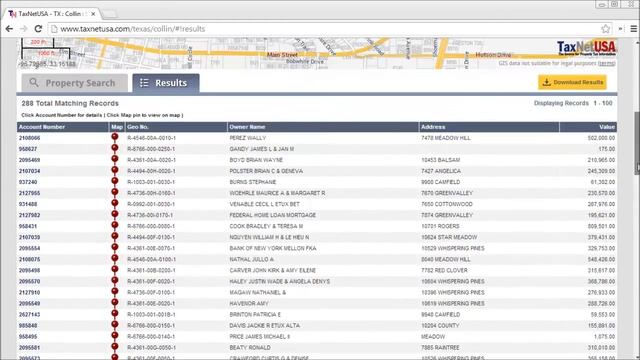This screenshot has width=640, height=360.
Task: Click address 10624 STAR MEADOW
Action: click(449, 237)
